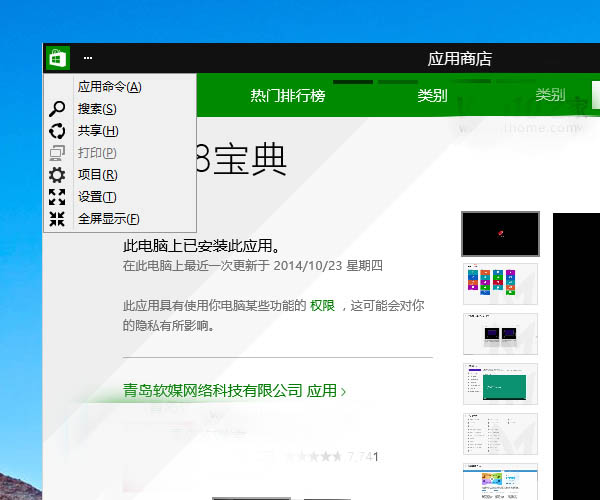Click the circular share icon in the menu
600x500 pixels.
point(57,131)
